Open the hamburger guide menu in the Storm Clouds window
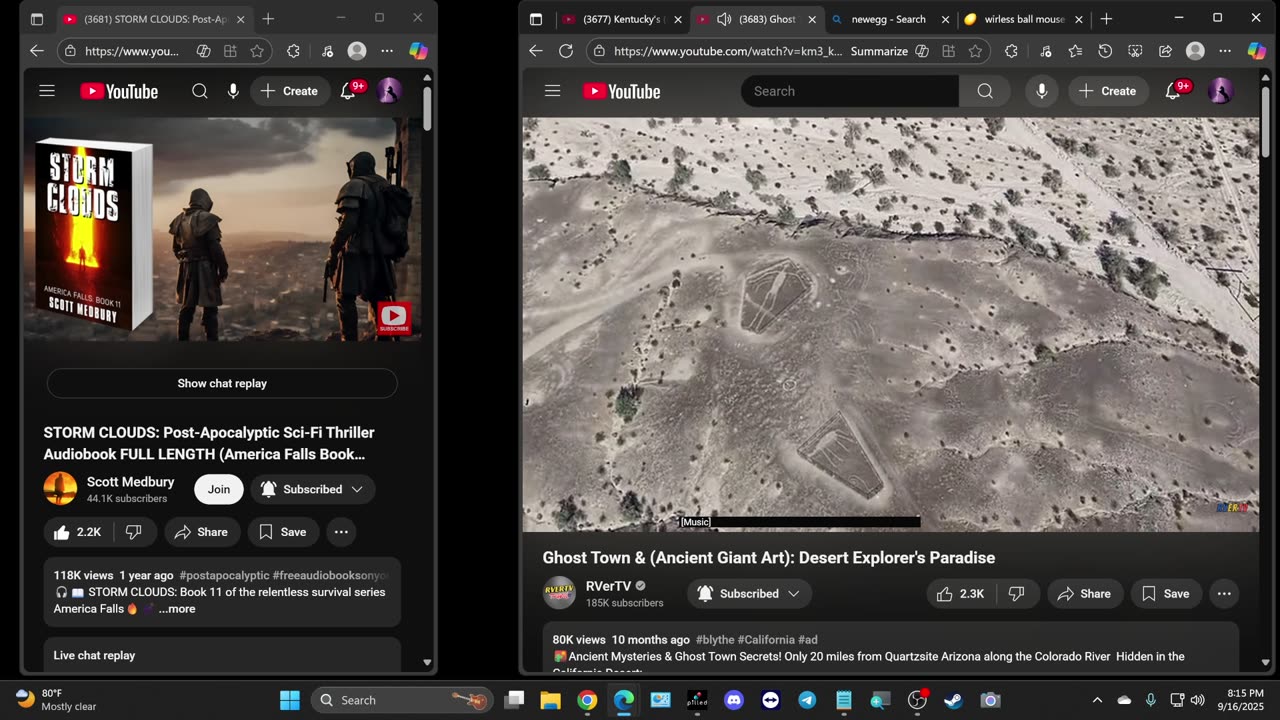1280x720 pixels. tap(47, 91)
